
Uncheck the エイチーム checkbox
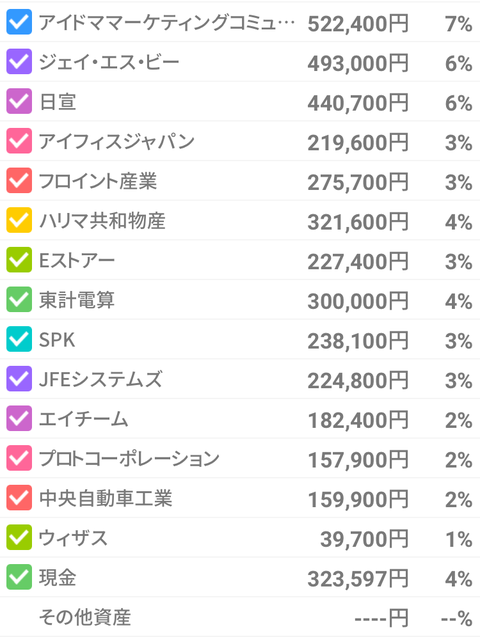(19, 418)
